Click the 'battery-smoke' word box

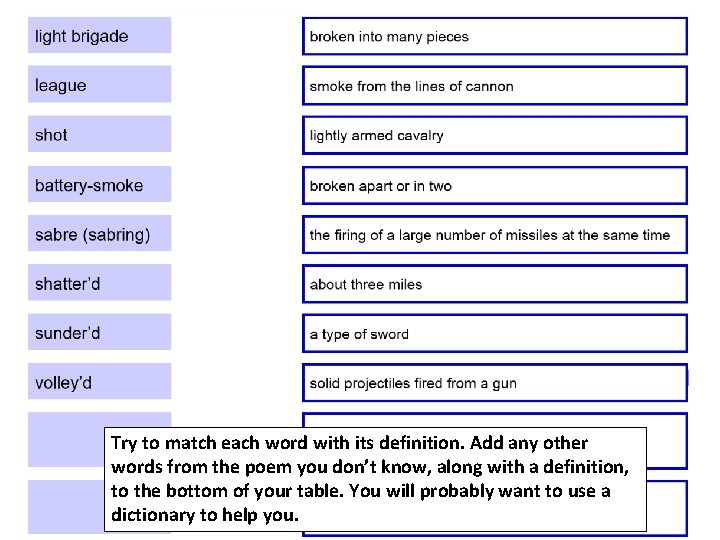(100, 185)
